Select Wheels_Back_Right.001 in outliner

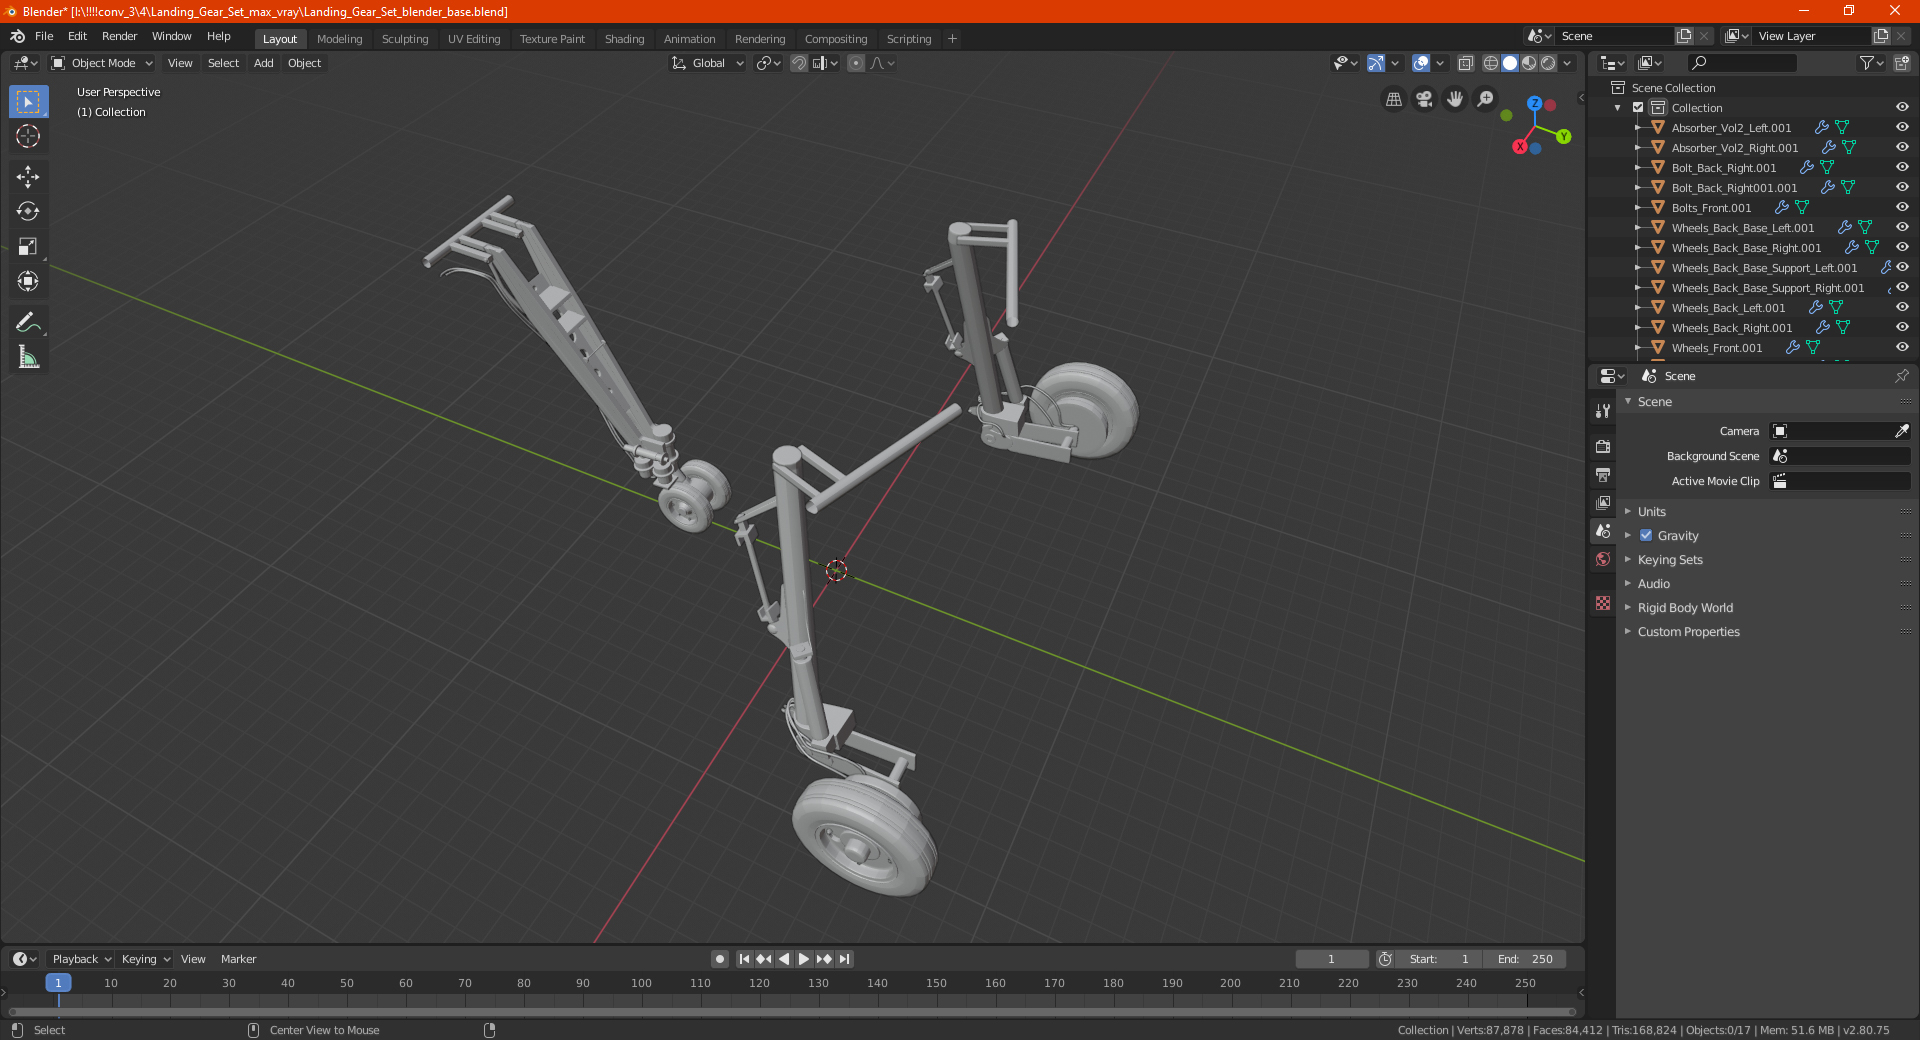tap(1731, 327)
